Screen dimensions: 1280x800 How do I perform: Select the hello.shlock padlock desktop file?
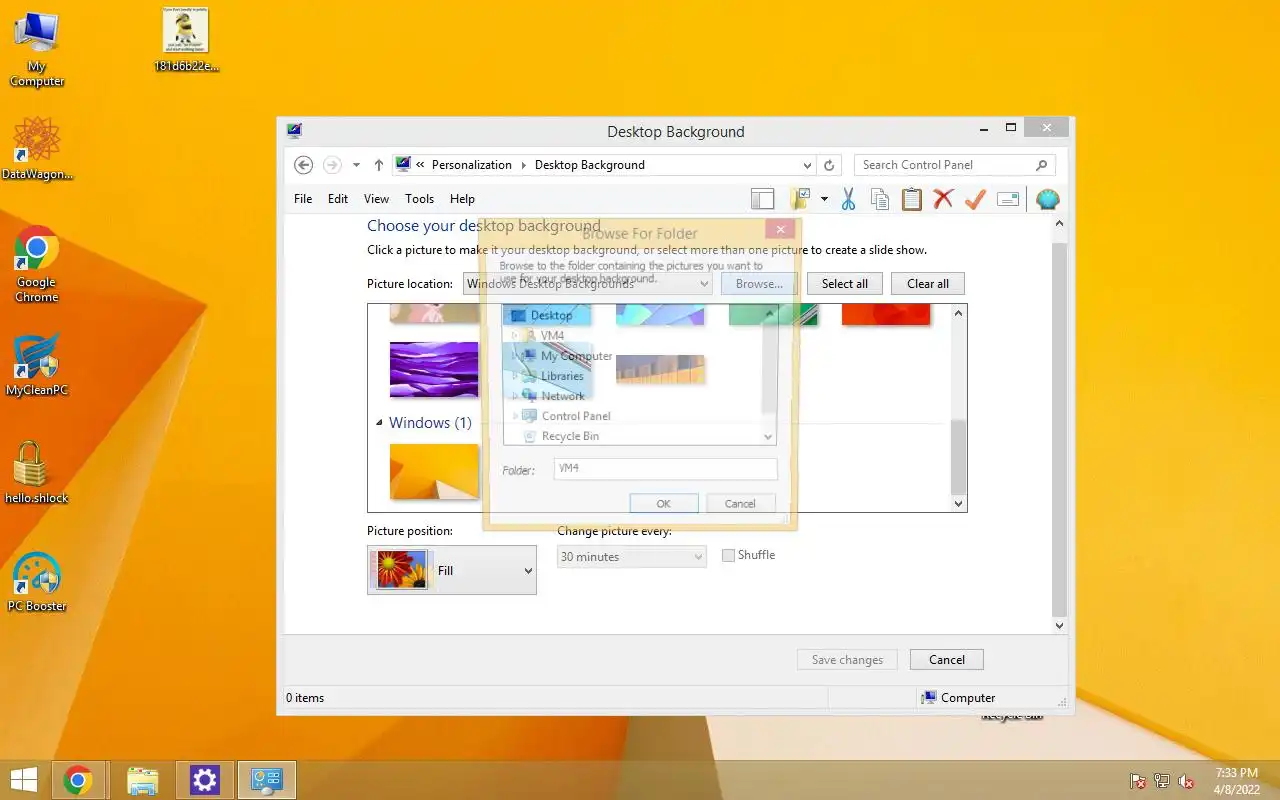point(36,472)
